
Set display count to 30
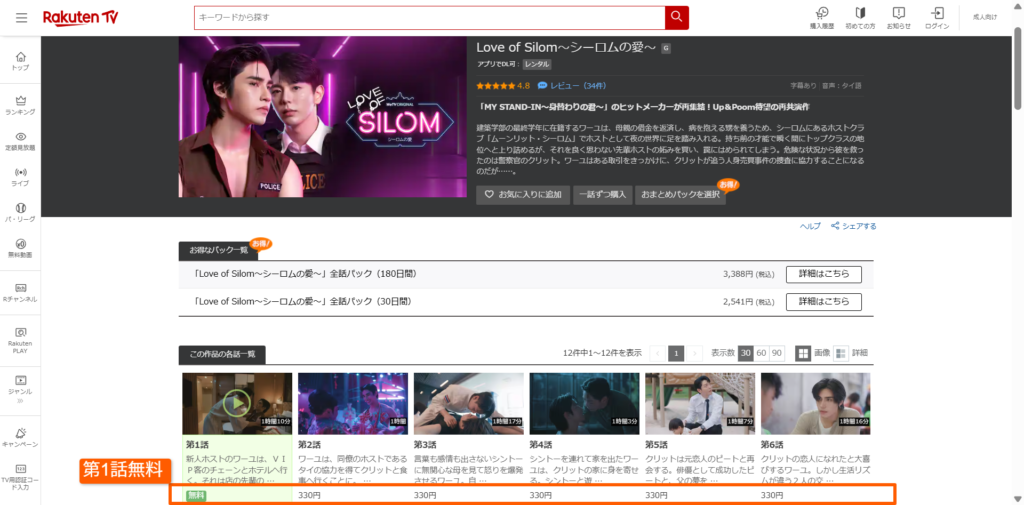pos(745,353)
